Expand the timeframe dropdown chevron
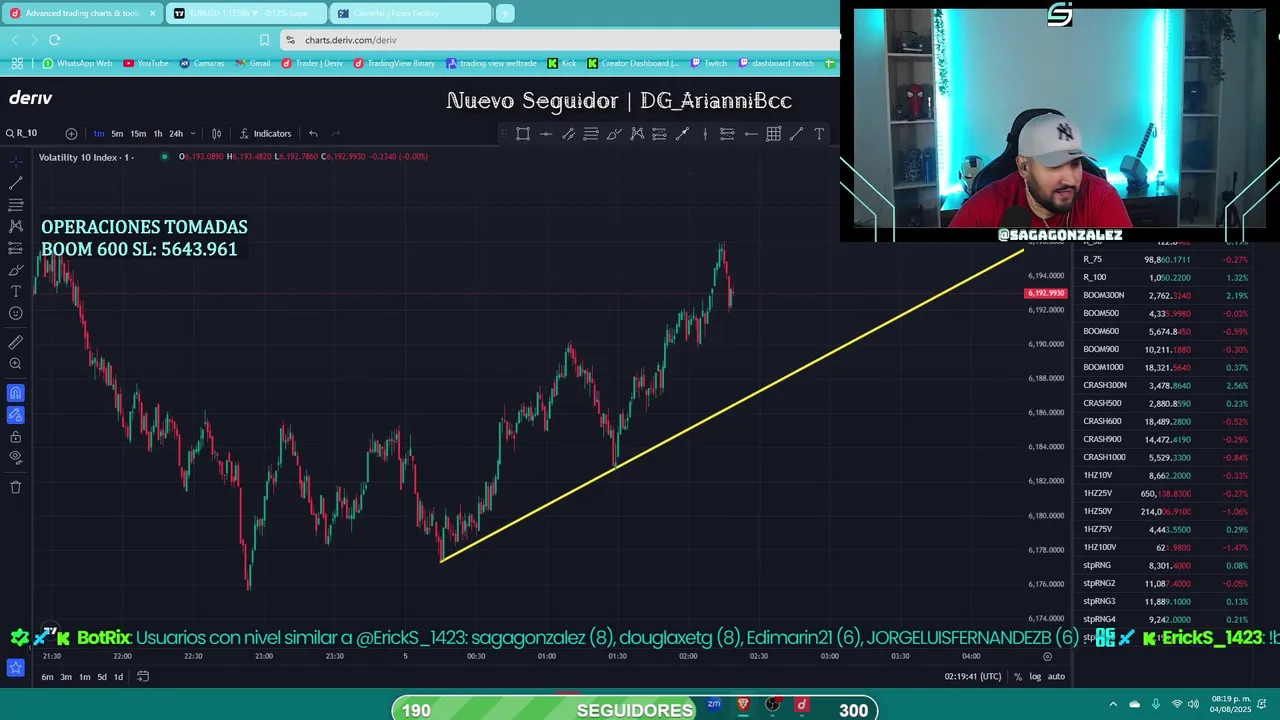This screenshot has width=1280, height=720. (192, 134)
